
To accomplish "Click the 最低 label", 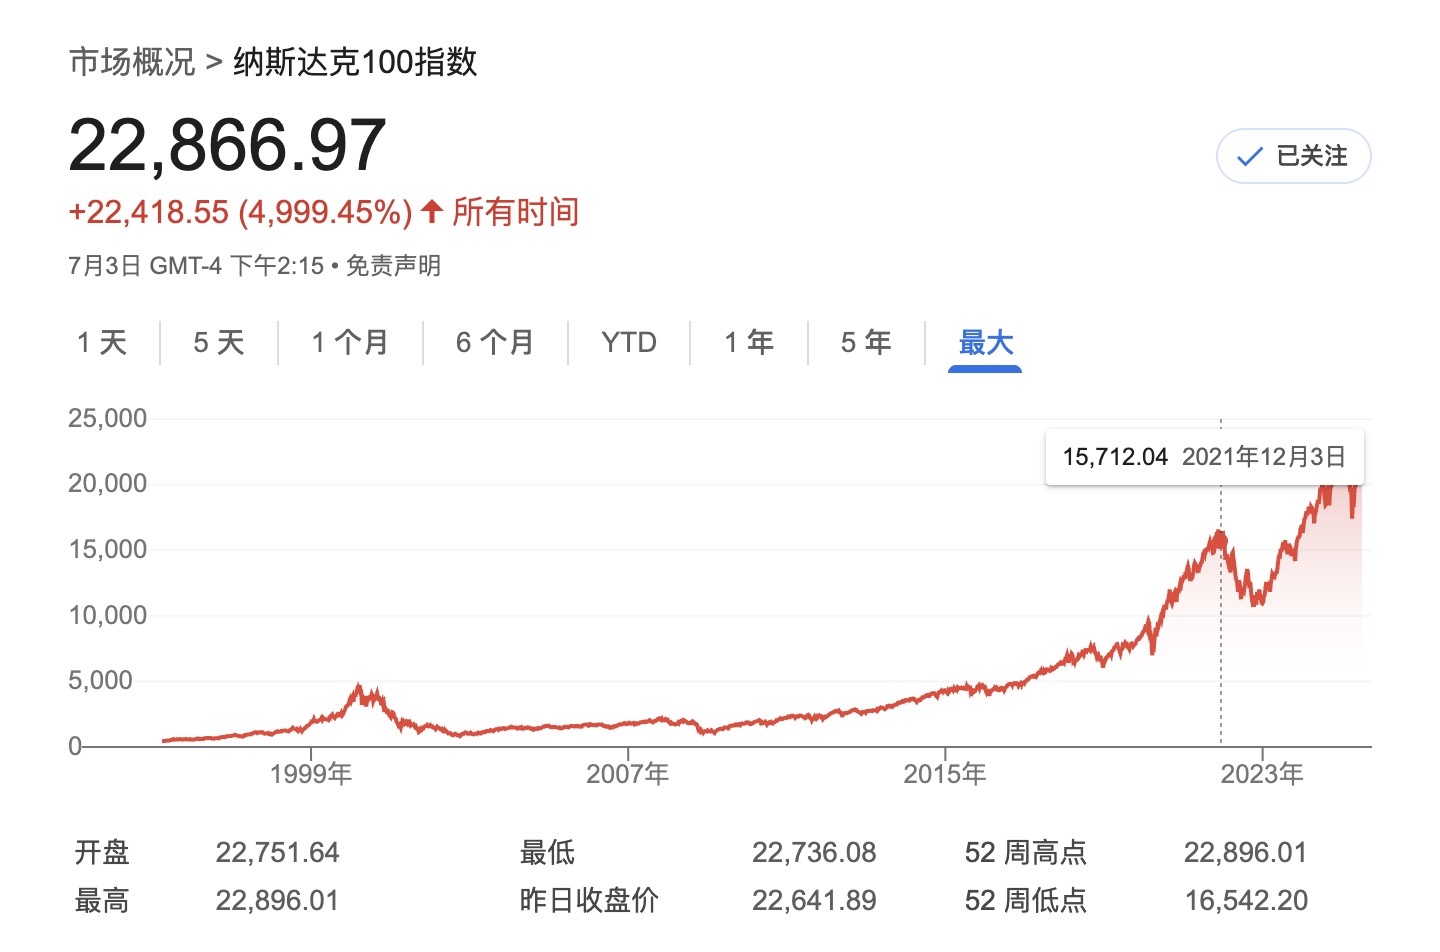I will pos(547,853).
